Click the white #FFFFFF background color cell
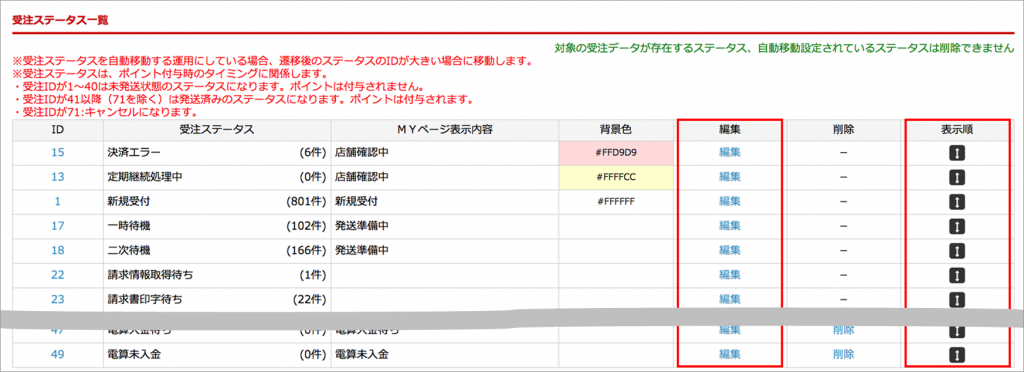The height and width of the screenshot is (372, 1024). pos(616,201)
